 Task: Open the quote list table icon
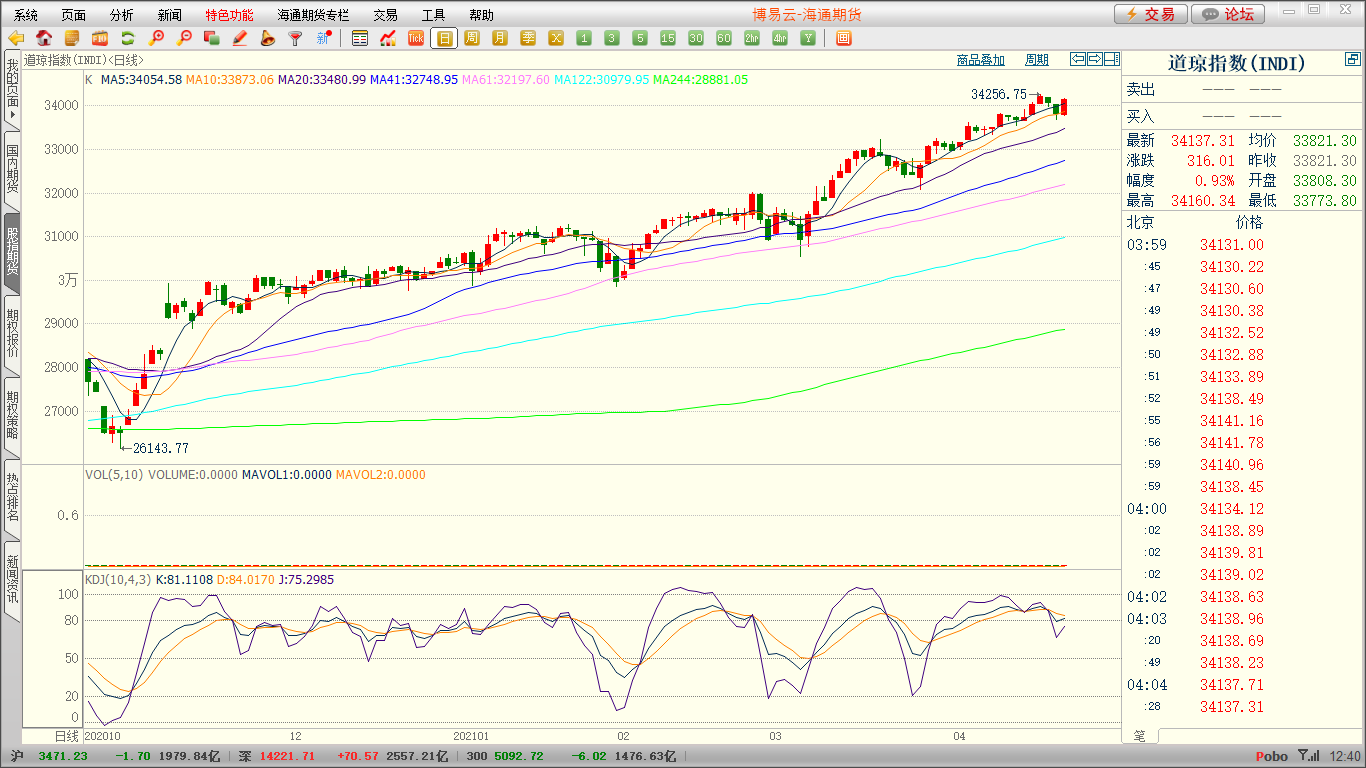click(360, 38)
